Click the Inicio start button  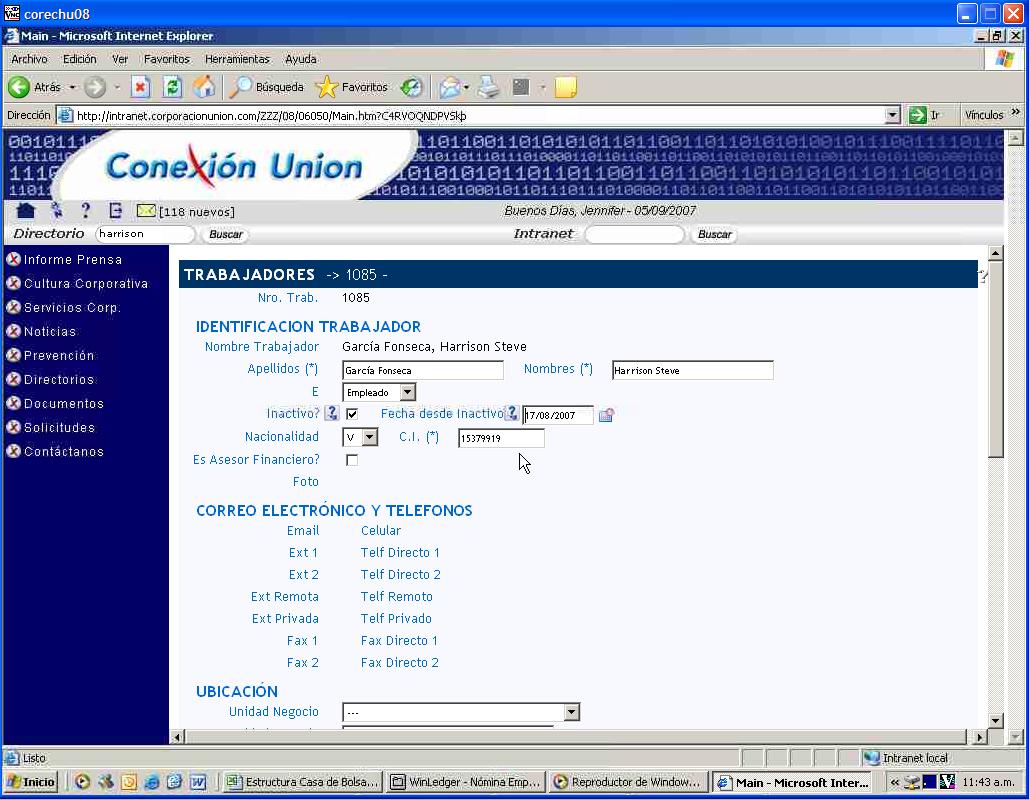(31, 782)
